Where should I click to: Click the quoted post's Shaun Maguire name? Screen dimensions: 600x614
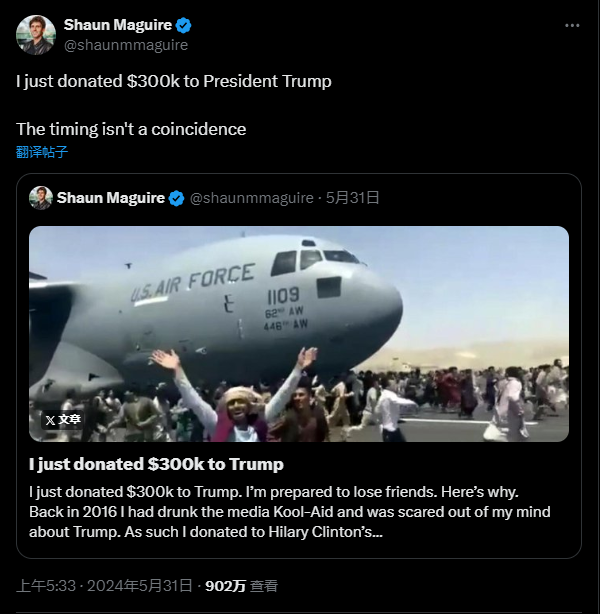(110, 198)
